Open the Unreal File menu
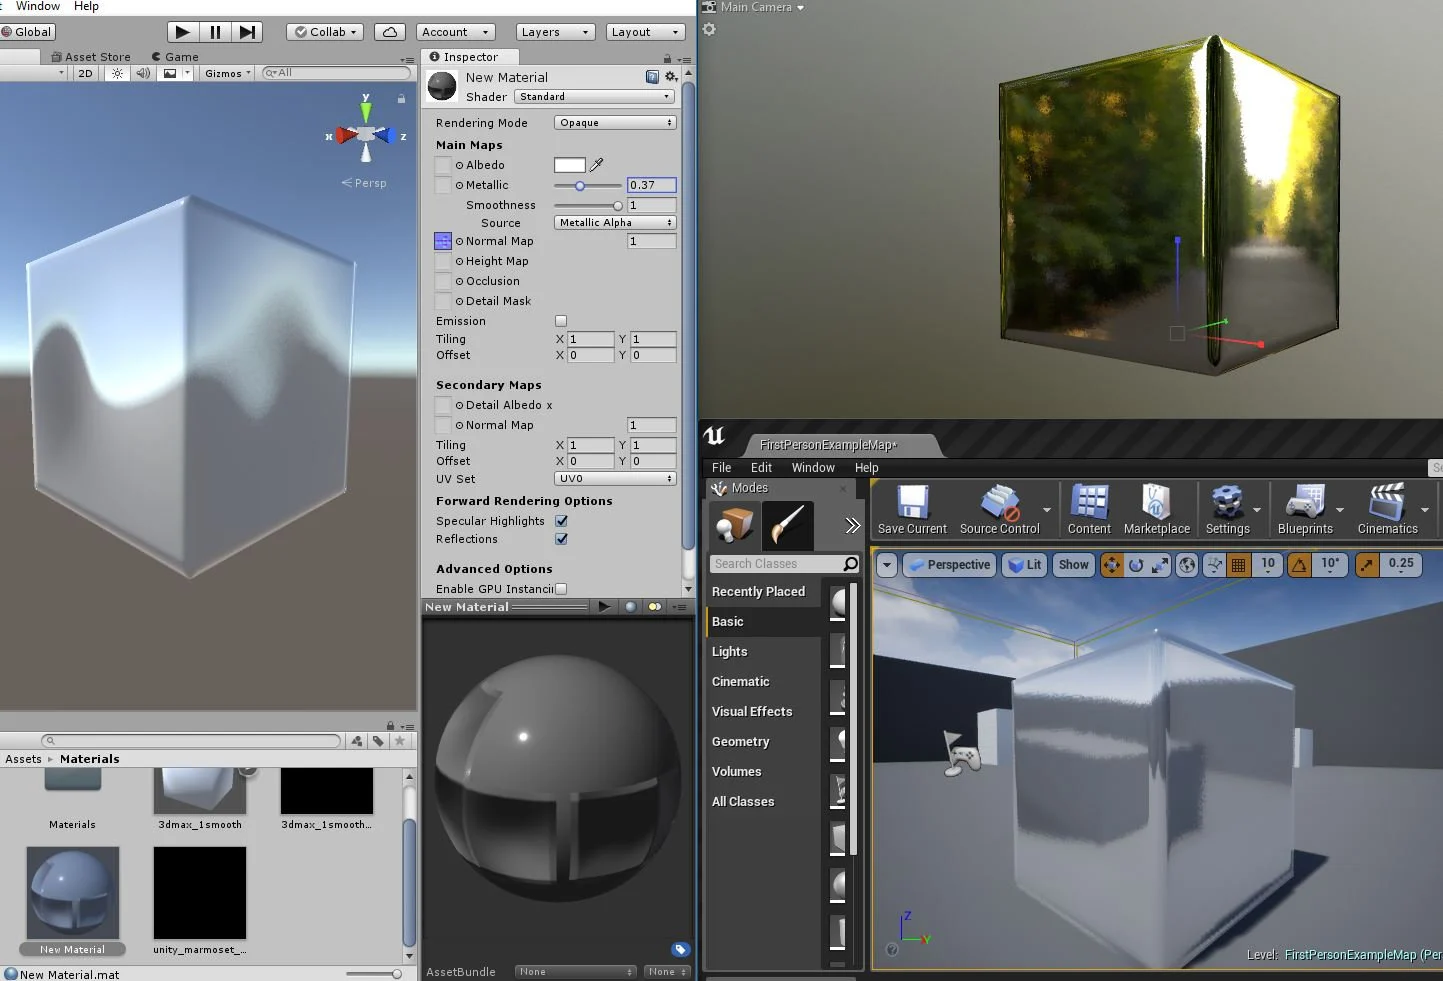The width and height of the screenshot is (1443, 981). point(721,467)
